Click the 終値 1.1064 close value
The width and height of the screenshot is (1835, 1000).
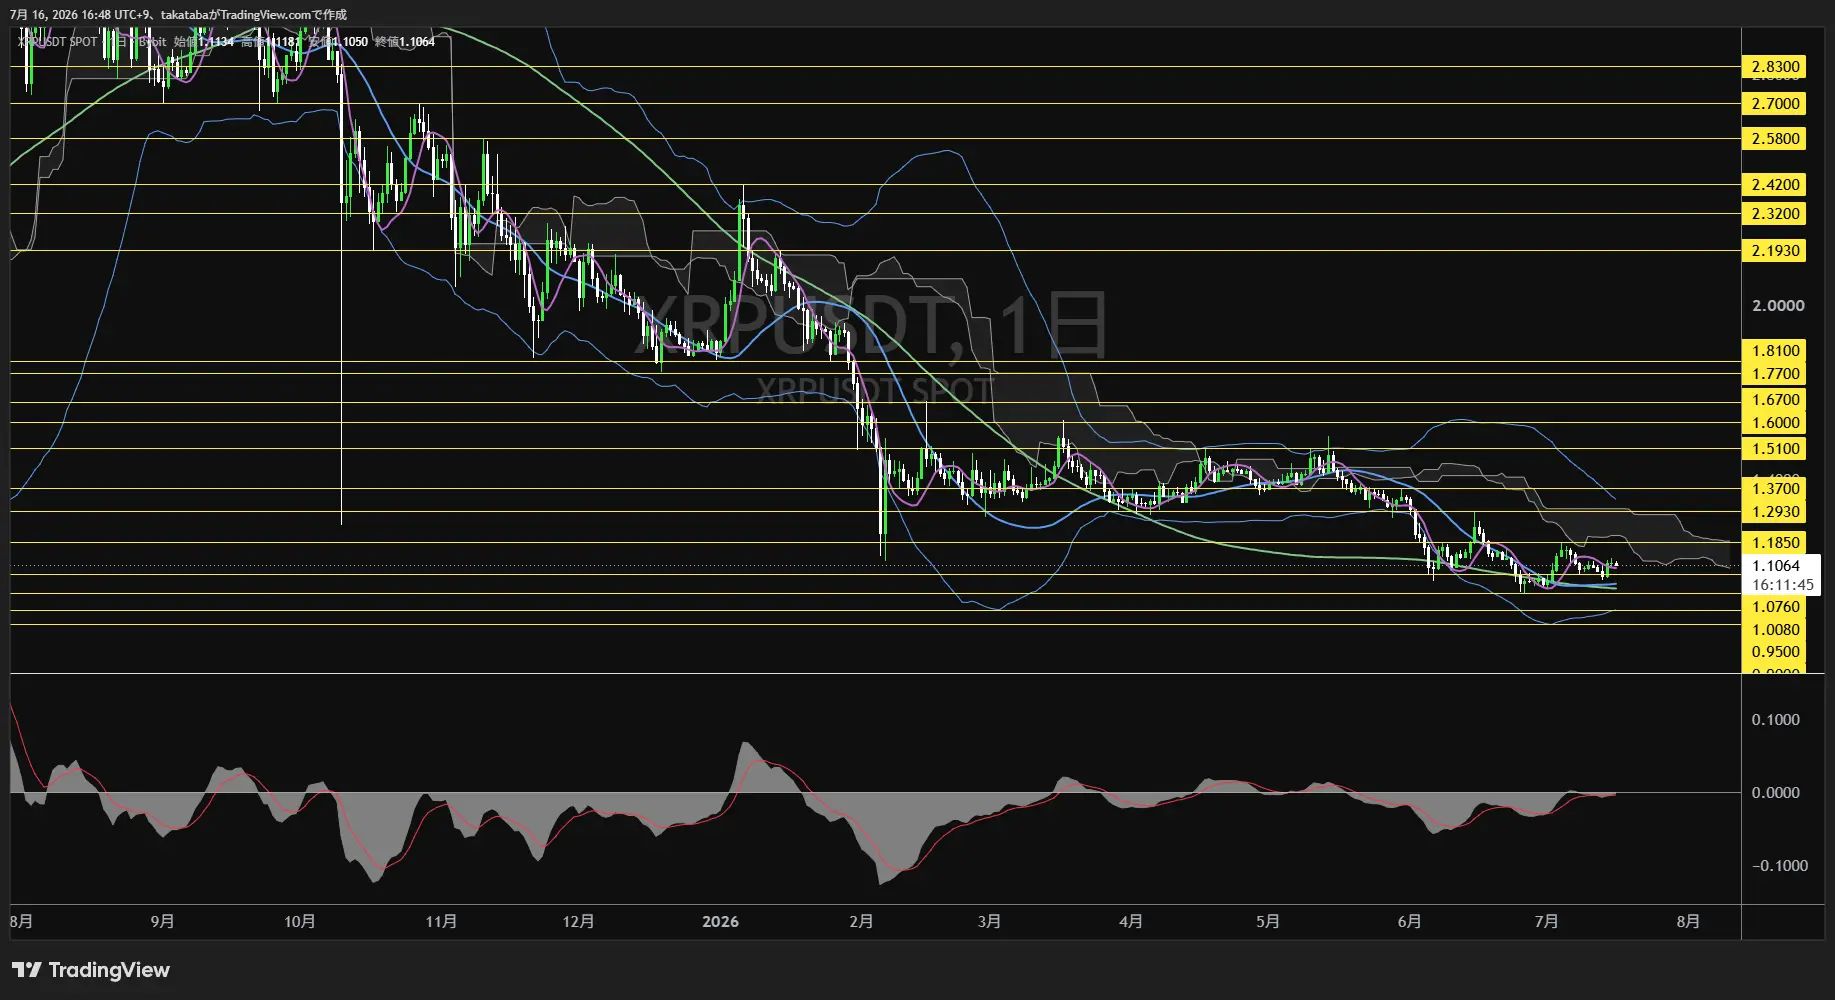pyautogui.click(x=404, y=41)
